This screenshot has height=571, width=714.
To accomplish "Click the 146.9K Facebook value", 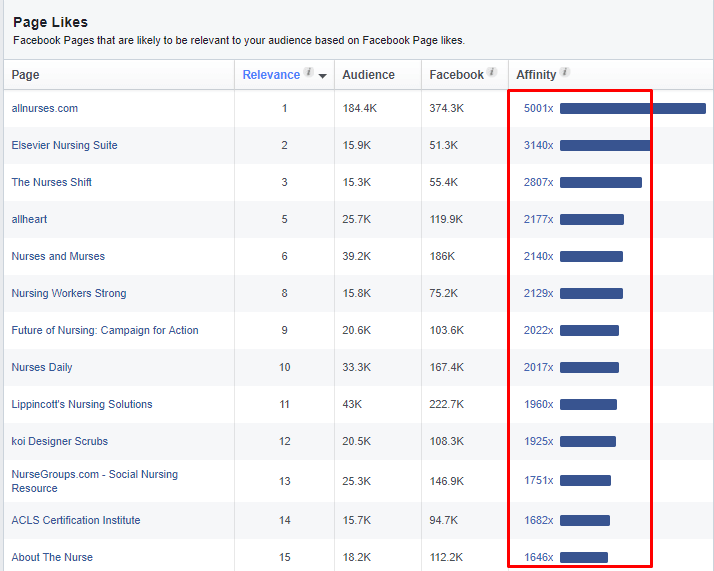I will coord(447,481).
